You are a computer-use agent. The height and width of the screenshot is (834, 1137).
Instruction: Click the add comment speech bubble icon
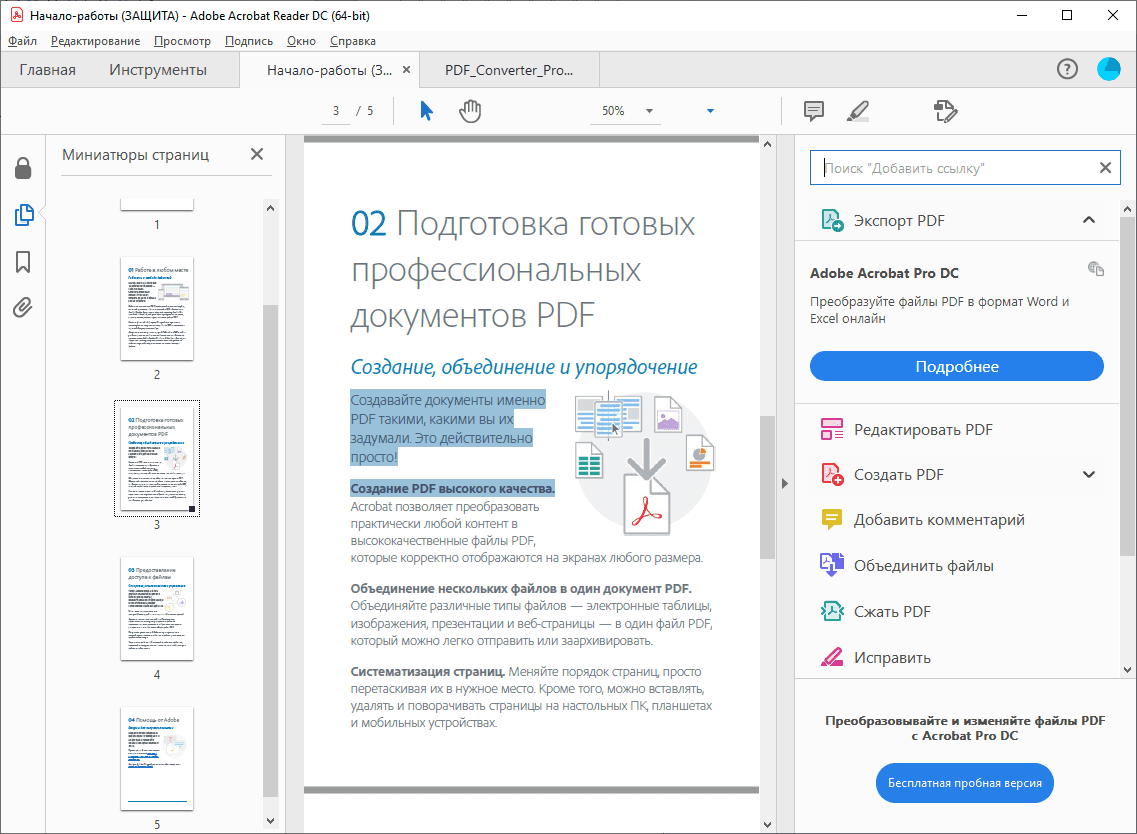tap(814, 111)
